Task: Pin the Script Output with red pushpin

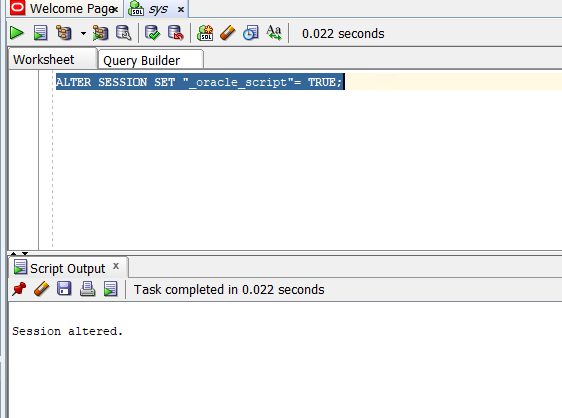Action: [19, 289]
